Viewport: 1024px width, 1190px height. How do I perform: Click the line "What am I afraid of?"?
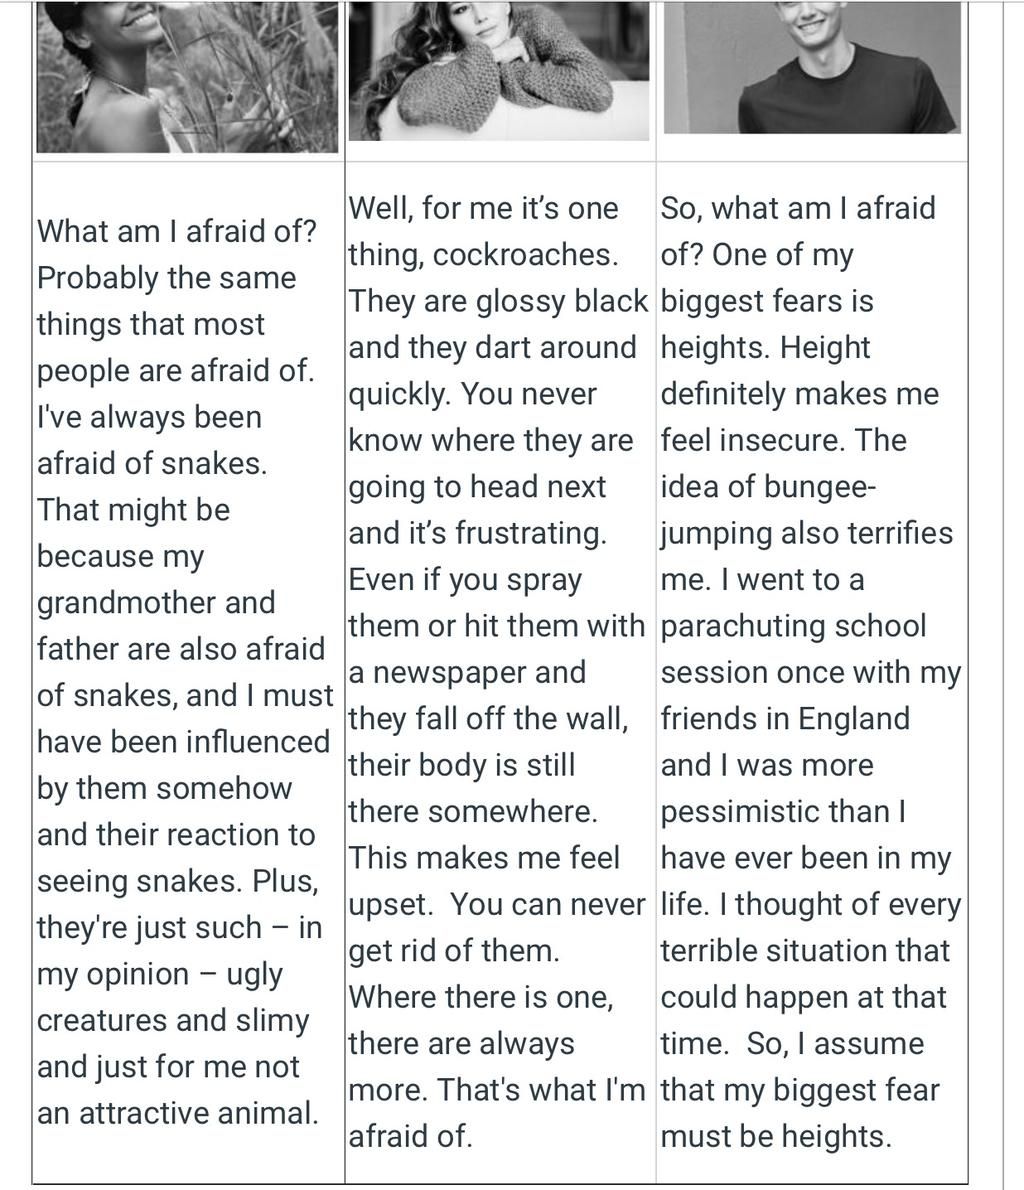[x=176, y=231]
